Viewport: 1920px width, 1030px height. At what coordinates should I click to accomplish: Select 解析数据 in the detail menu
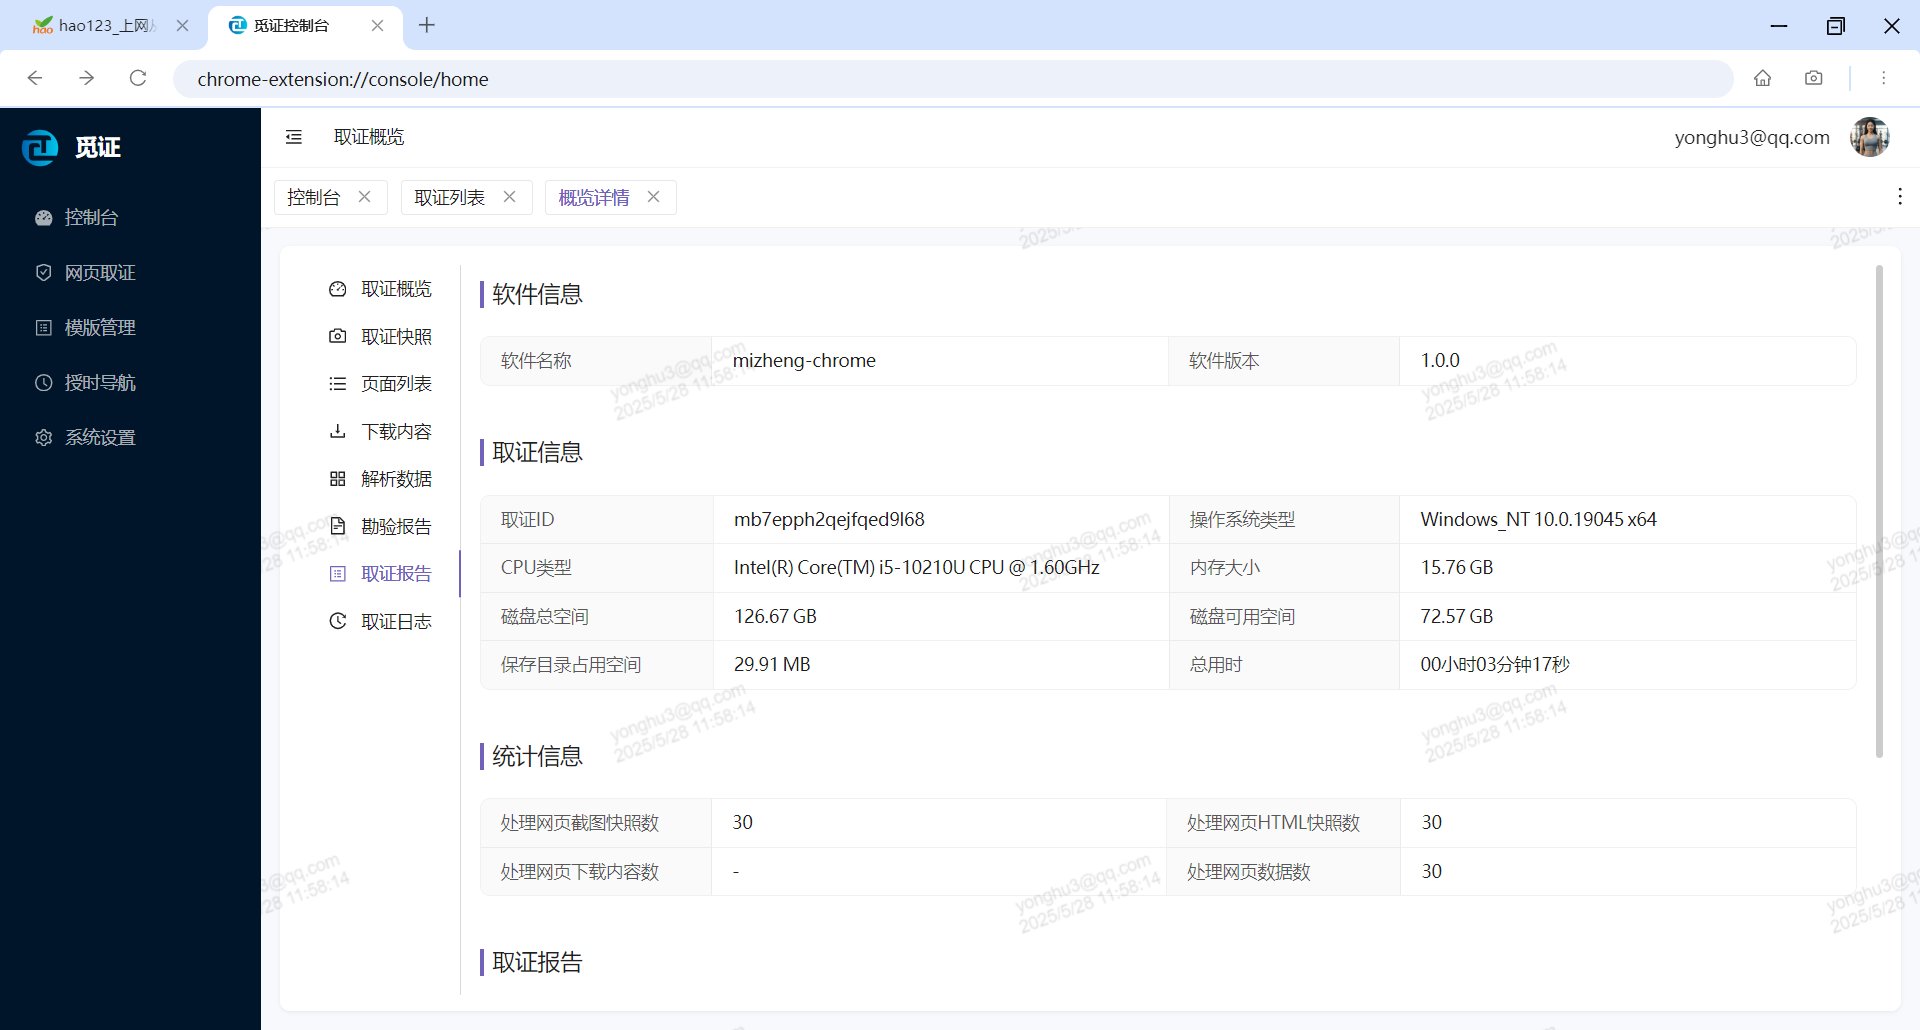(395, 479)
